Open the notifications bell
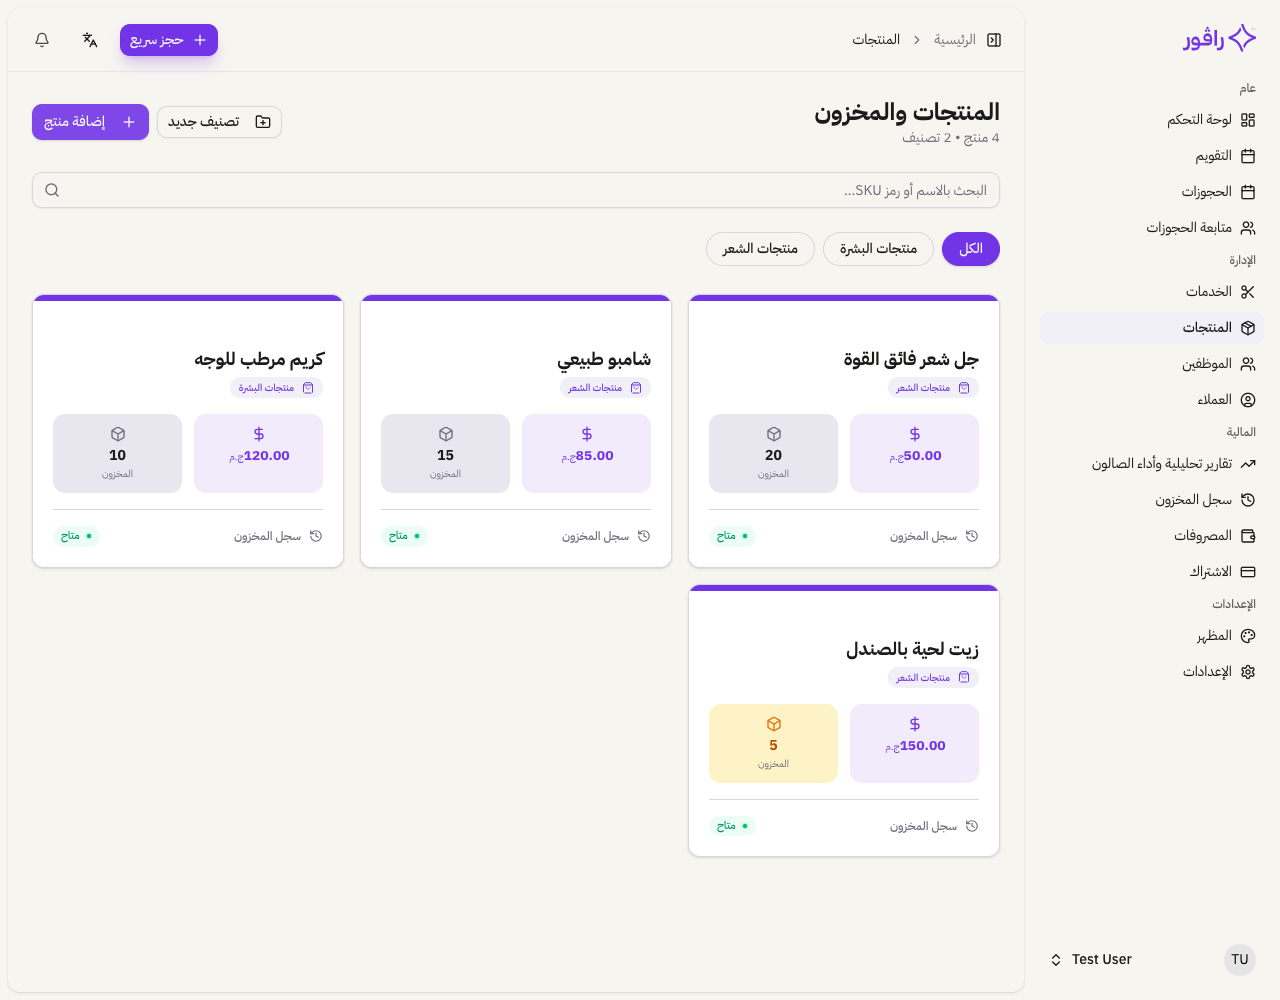 pyautogui.click(x=41, y=39)
